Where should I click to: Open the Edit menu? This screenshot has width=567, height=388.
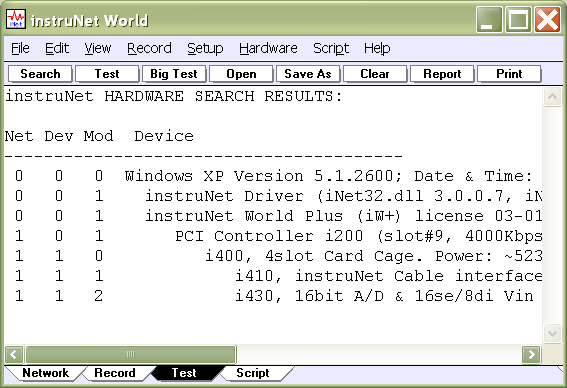coord(57,48)
